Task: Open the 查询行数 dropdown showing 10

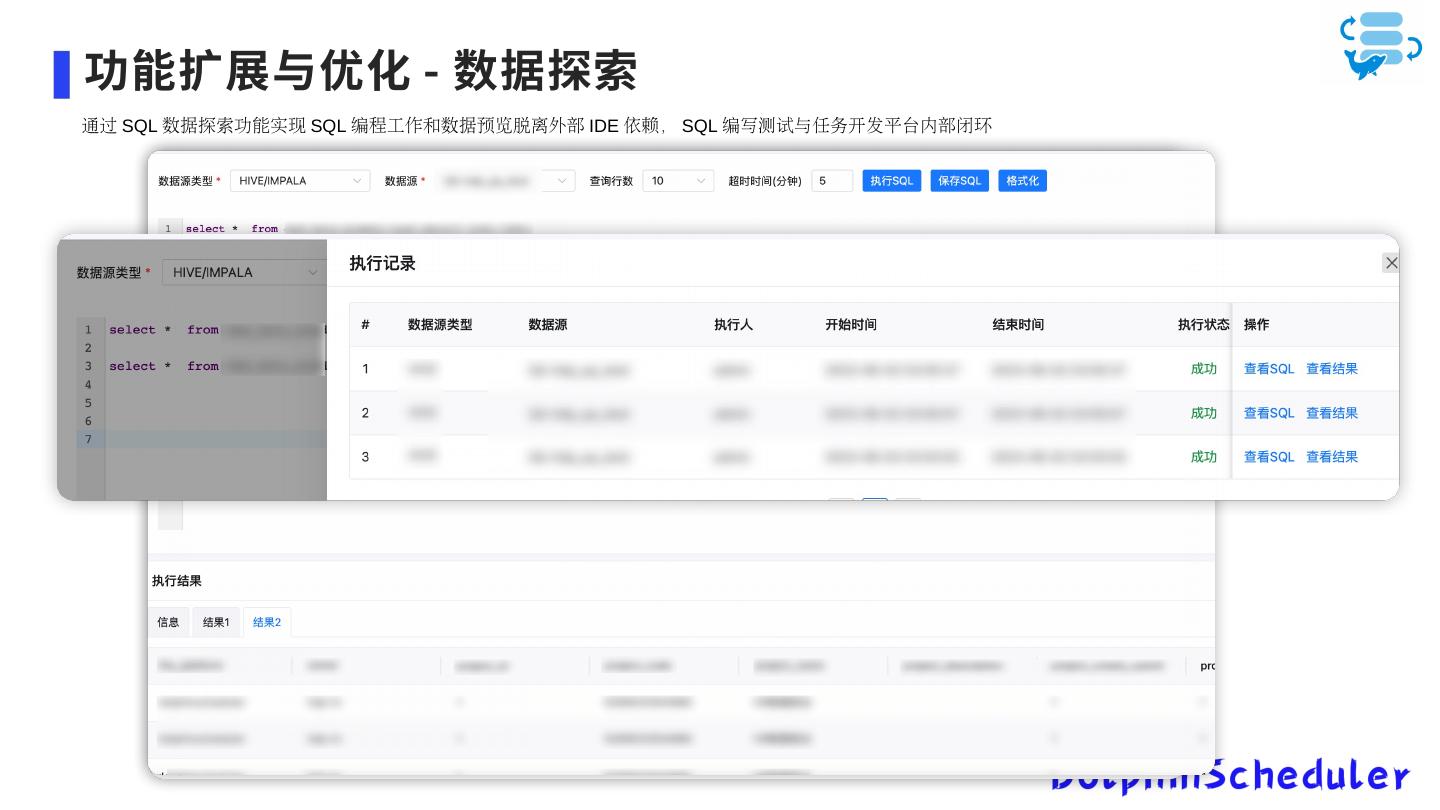Action: (x=678, y=181)
